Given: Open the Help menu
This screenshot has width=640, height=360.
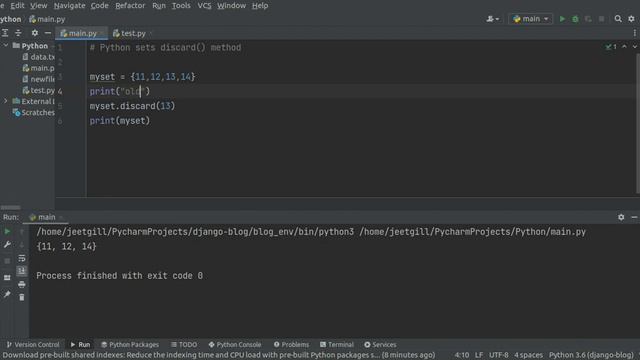Looking at the screenshot, I should click(x=260, y=6).
